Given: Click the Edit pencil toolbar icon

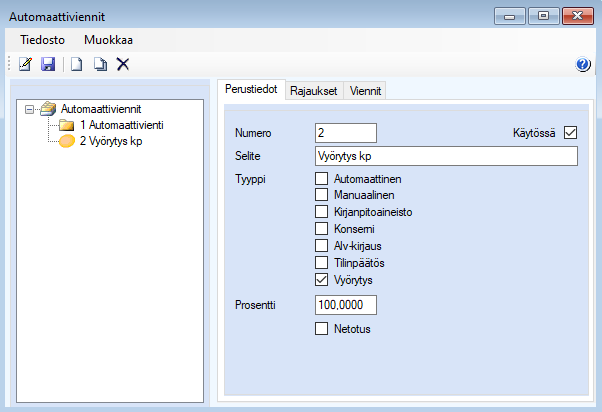Looking at the screenshot, I should click(x=25, y=64).
